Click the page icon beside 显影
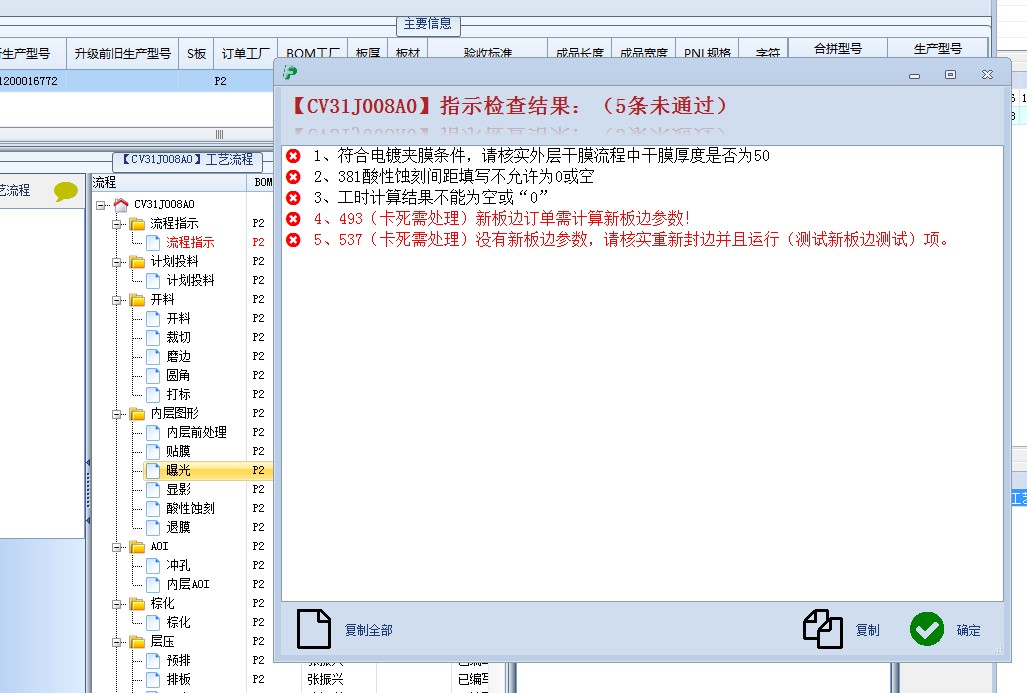Screen dimensions: 1027x693 point(153,489)
